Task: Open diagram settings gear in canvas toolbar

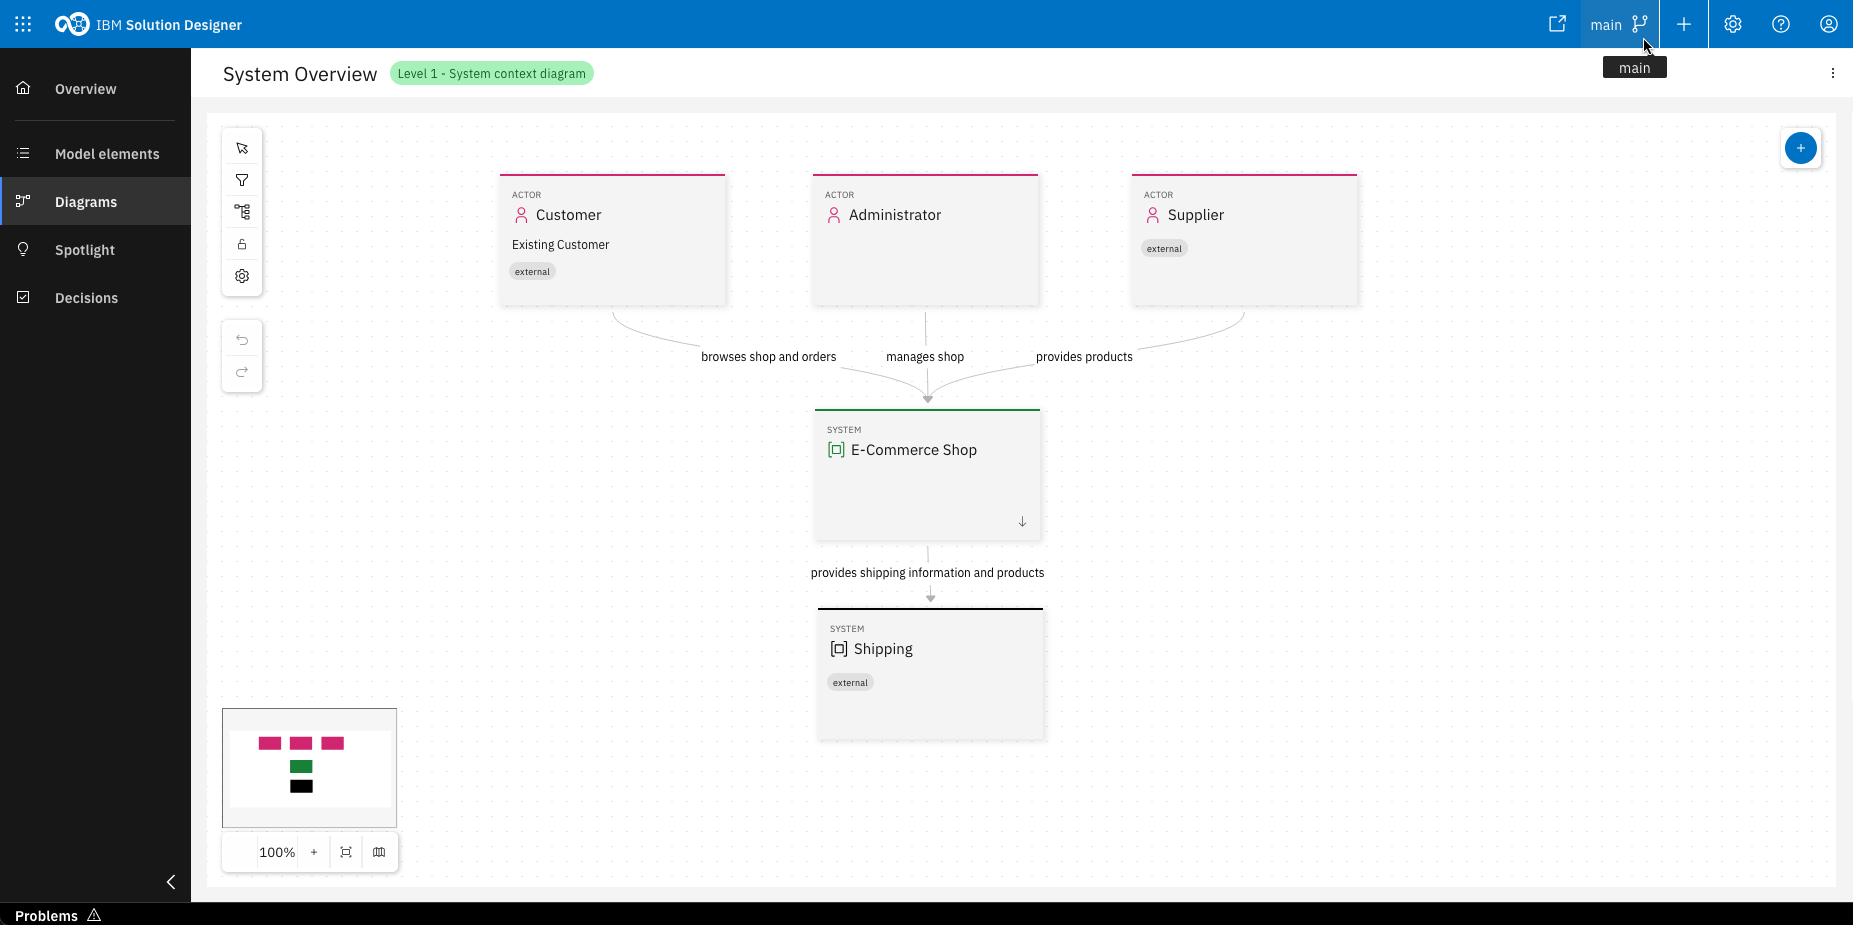Action: coord(242,276)
